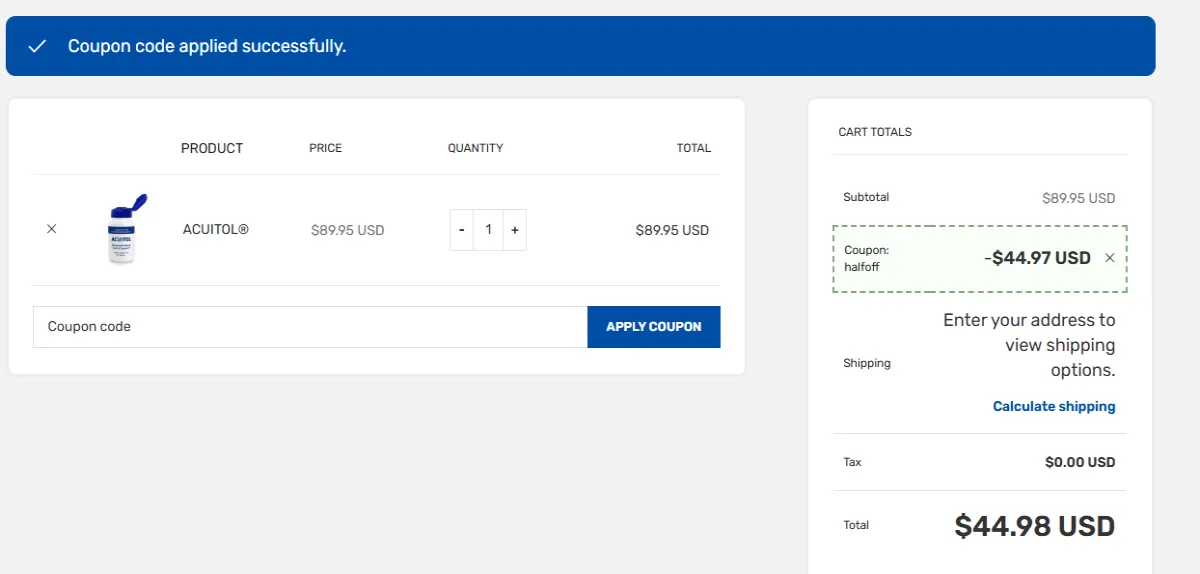Screen dimensions: 1200x574
Task: Select the PRODUCT column header
Action: point(212,148)
